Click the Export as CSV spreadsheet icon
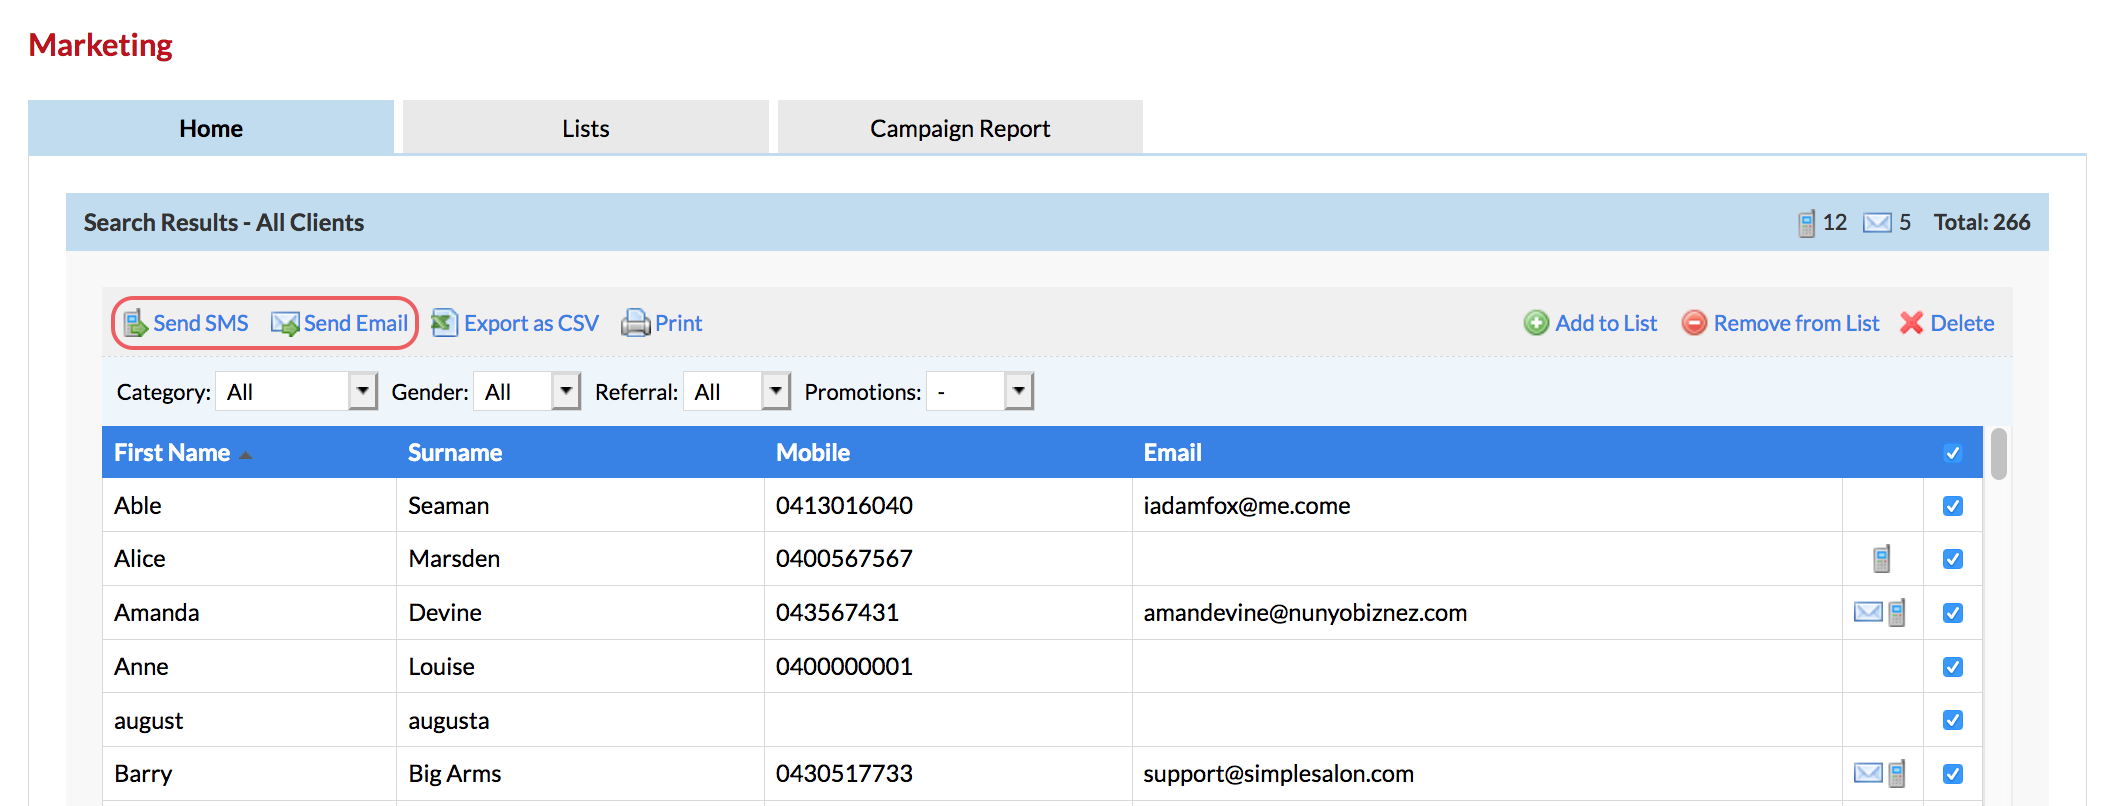Image resolution: width=2112 pixels, height=806 pixels. tap(444, 323)
